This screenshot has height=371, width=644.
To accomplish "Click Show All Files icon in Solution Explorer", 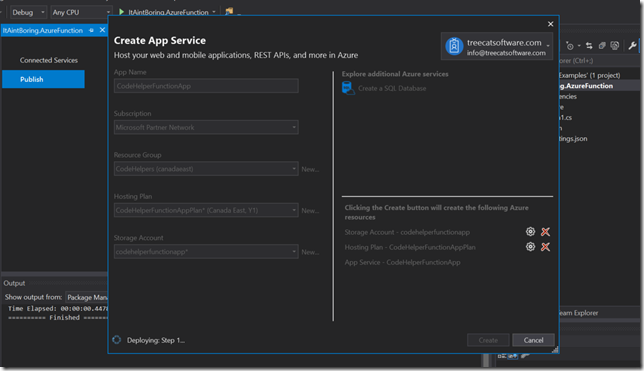I will tap(614, 46).
